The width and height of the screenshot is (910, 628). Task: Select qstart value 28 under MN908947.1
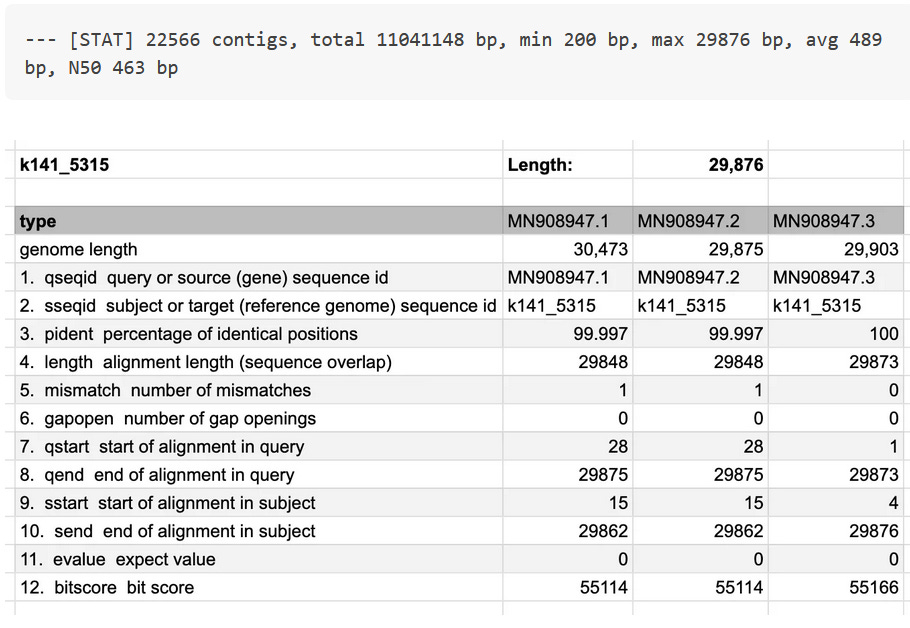[568, 446]
